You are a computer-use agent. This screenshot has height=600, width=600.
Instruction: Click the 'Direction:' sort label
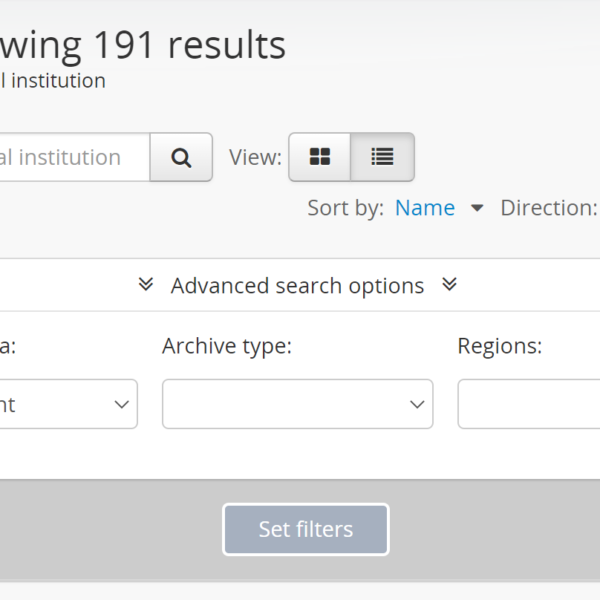pyautogui.click(x=548, y=208)
